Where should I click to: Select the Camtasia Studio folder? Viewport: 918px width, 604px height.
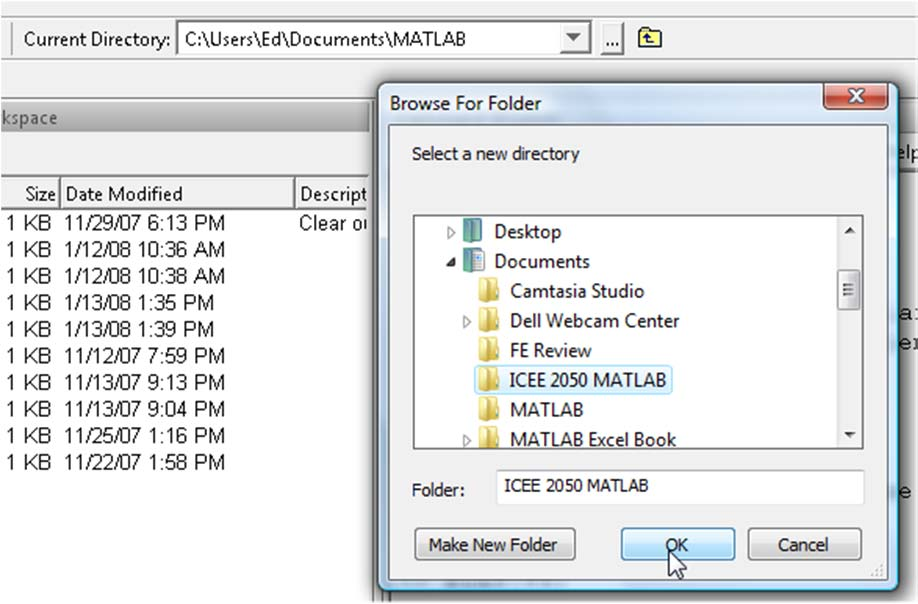577,291
